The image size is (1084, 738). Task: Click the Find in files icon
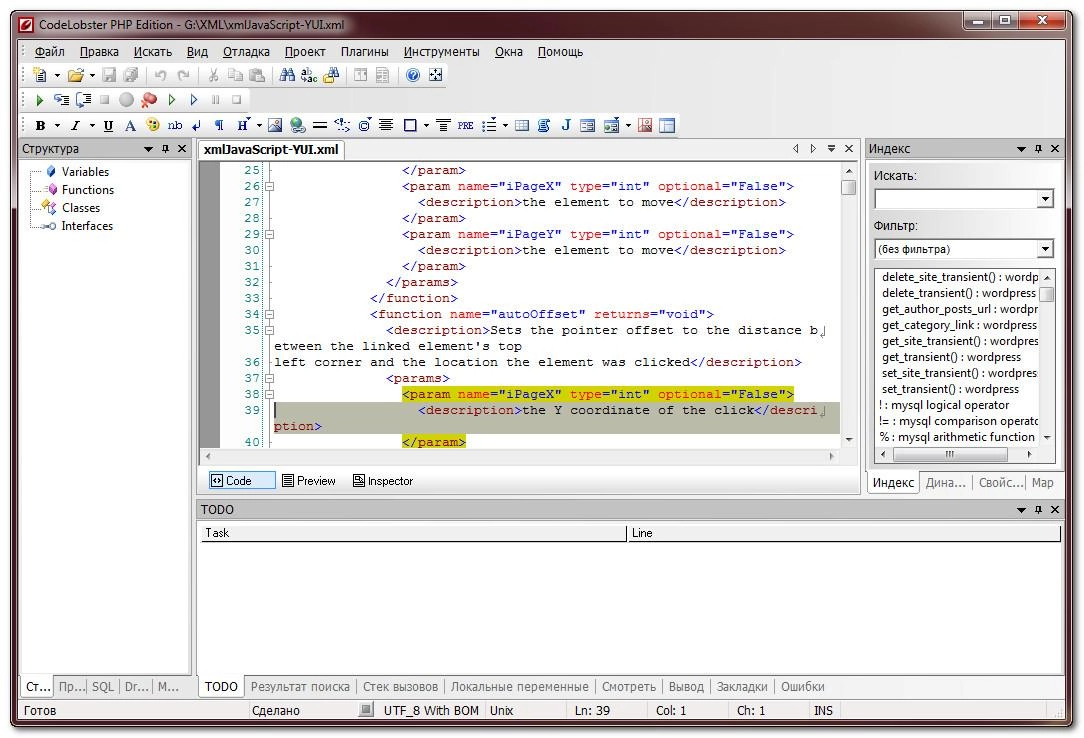[332, 75]
